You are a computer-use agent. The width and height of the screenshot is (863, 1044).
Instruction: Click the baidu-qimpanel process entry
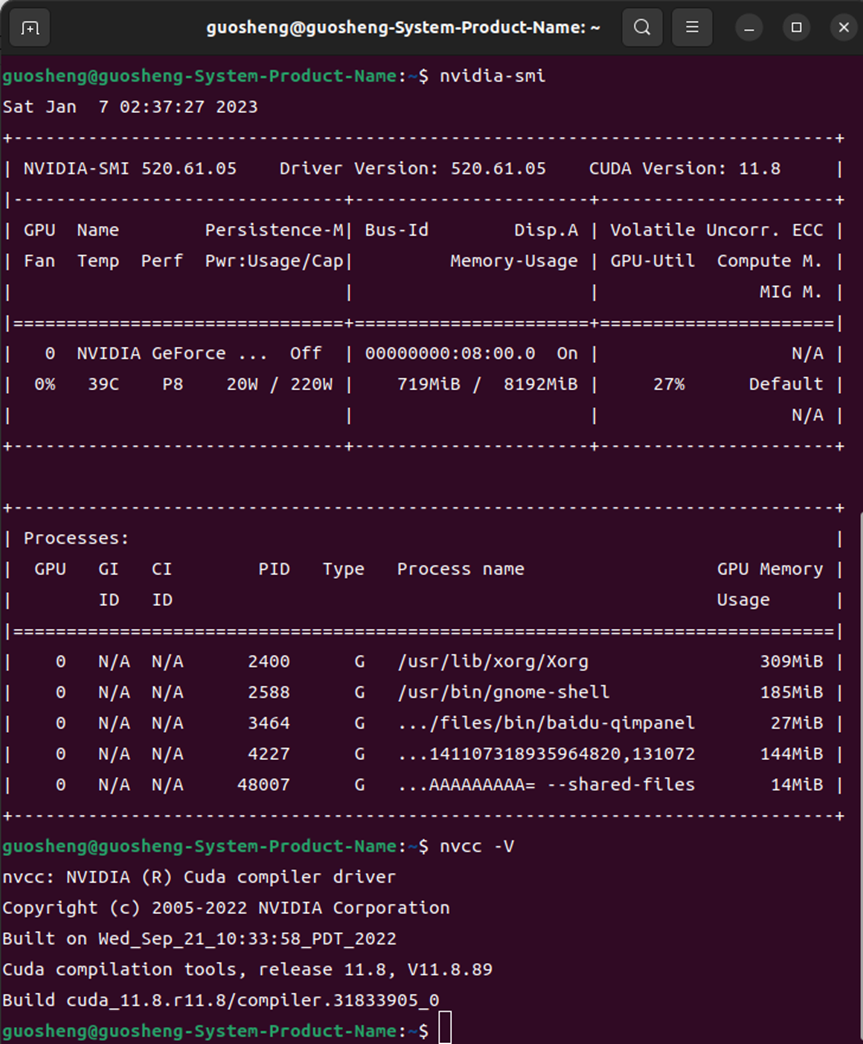[x=546, y=723]
